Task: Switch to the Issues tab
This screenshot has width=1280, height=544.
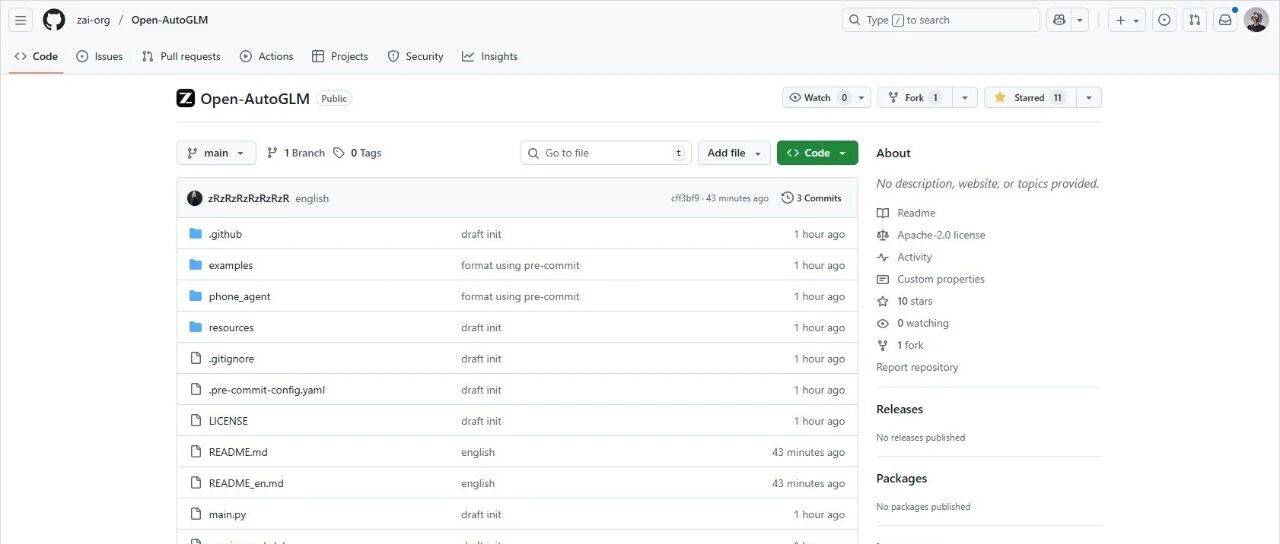Action: point(99,56)
